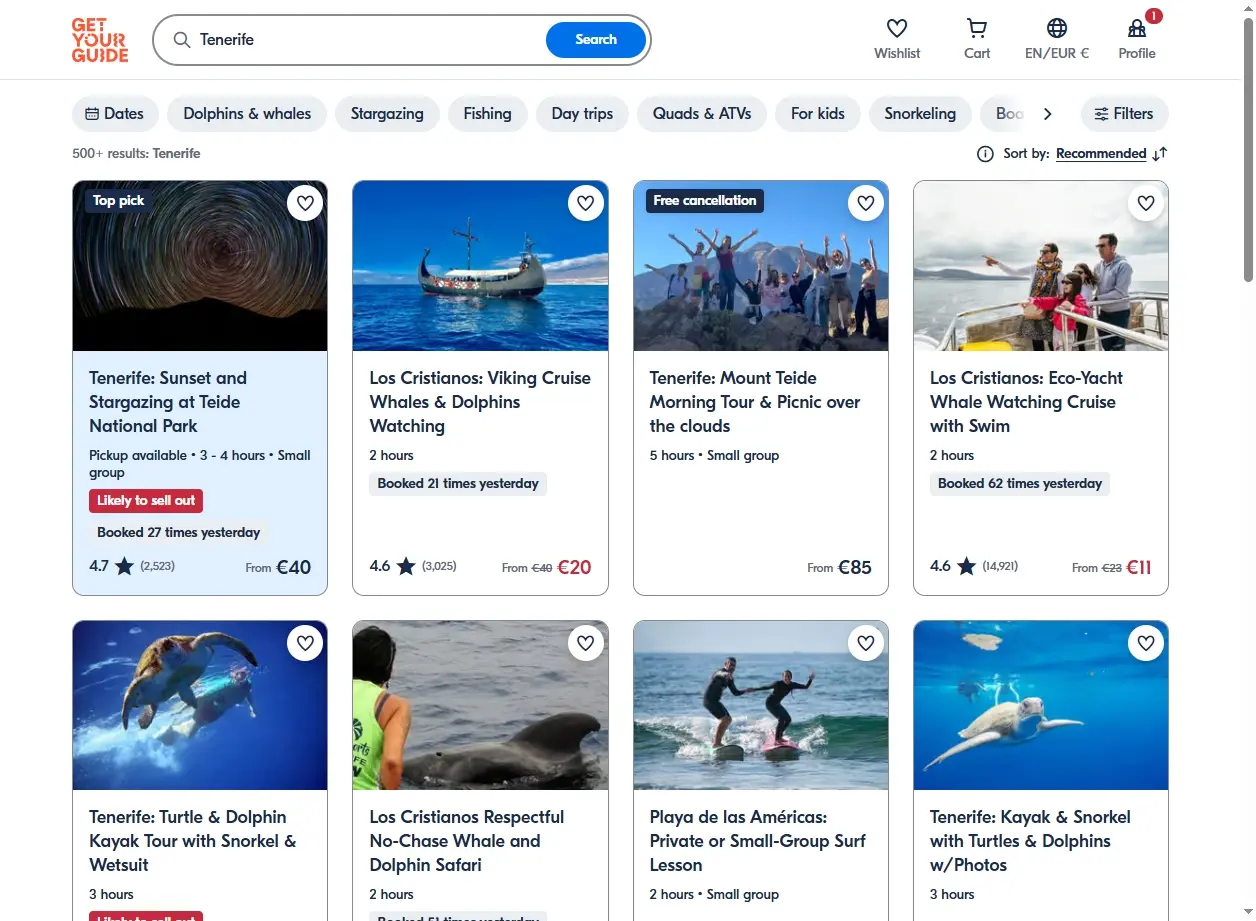Click the discounted €11 price

pos(1139,567)
